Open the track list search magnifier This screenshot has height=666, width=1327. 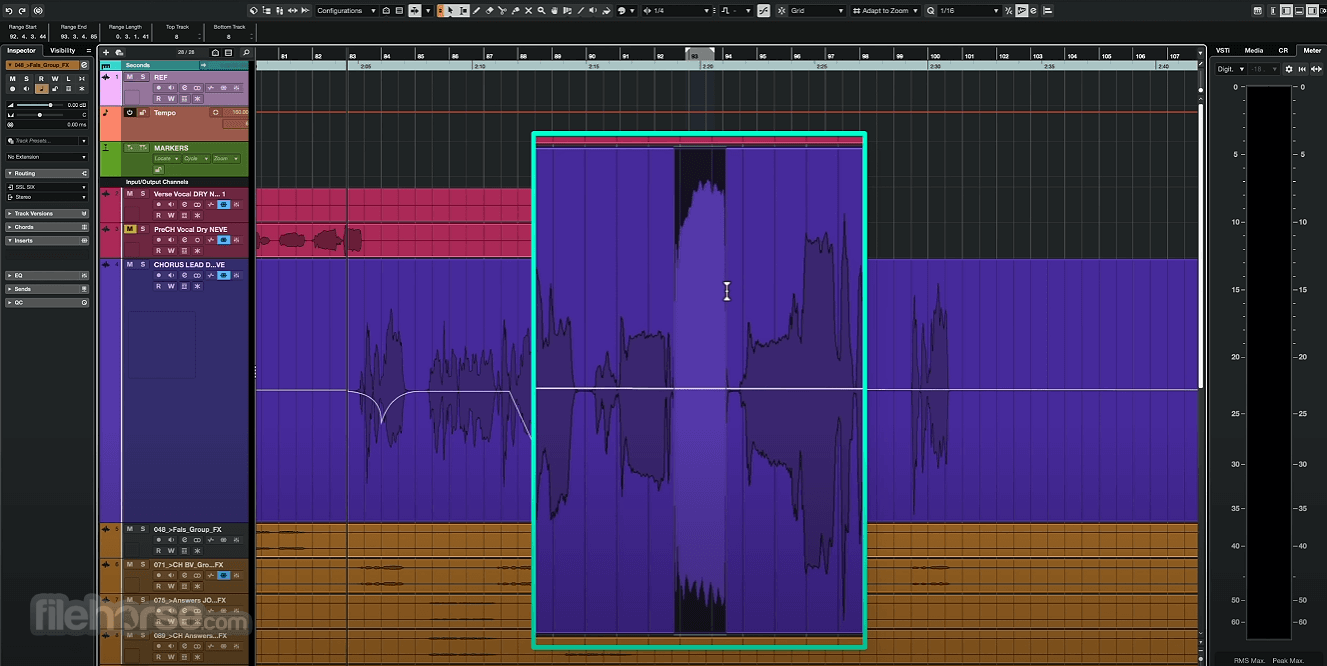[246, 52]
